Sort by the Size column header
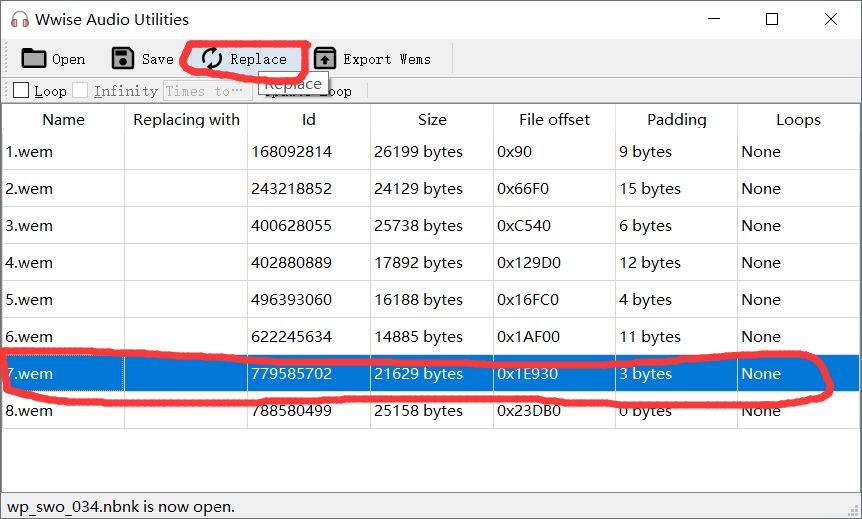This screenshot has height=519, width=862. point(432,119)
